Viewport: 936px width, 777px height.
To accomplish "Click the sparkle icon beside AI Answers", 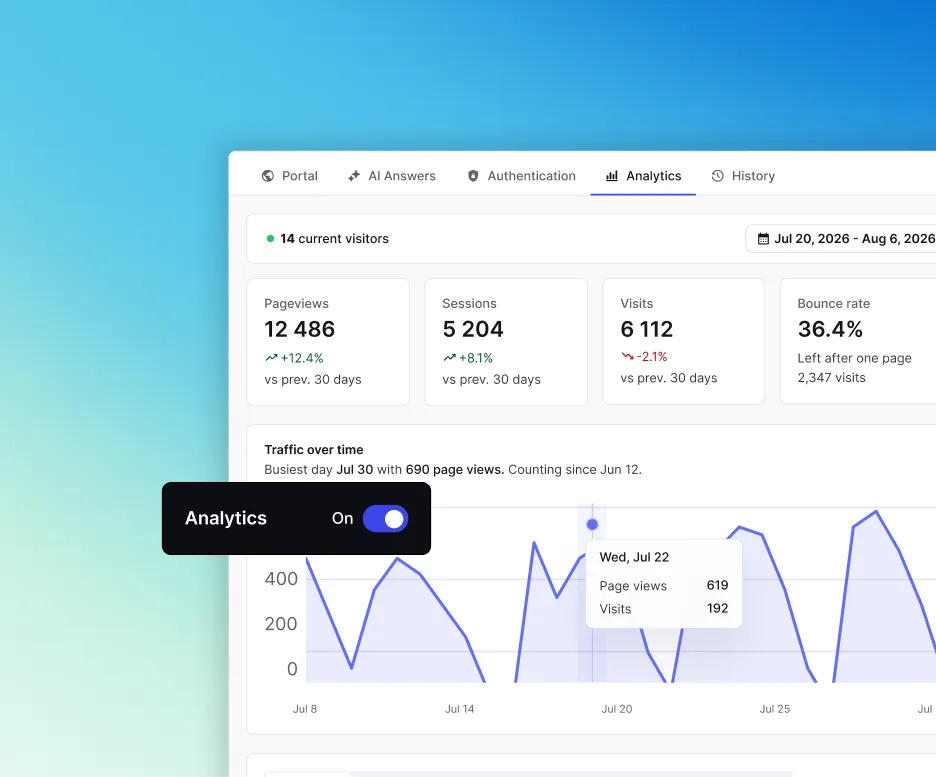I will tap(354, 176).
